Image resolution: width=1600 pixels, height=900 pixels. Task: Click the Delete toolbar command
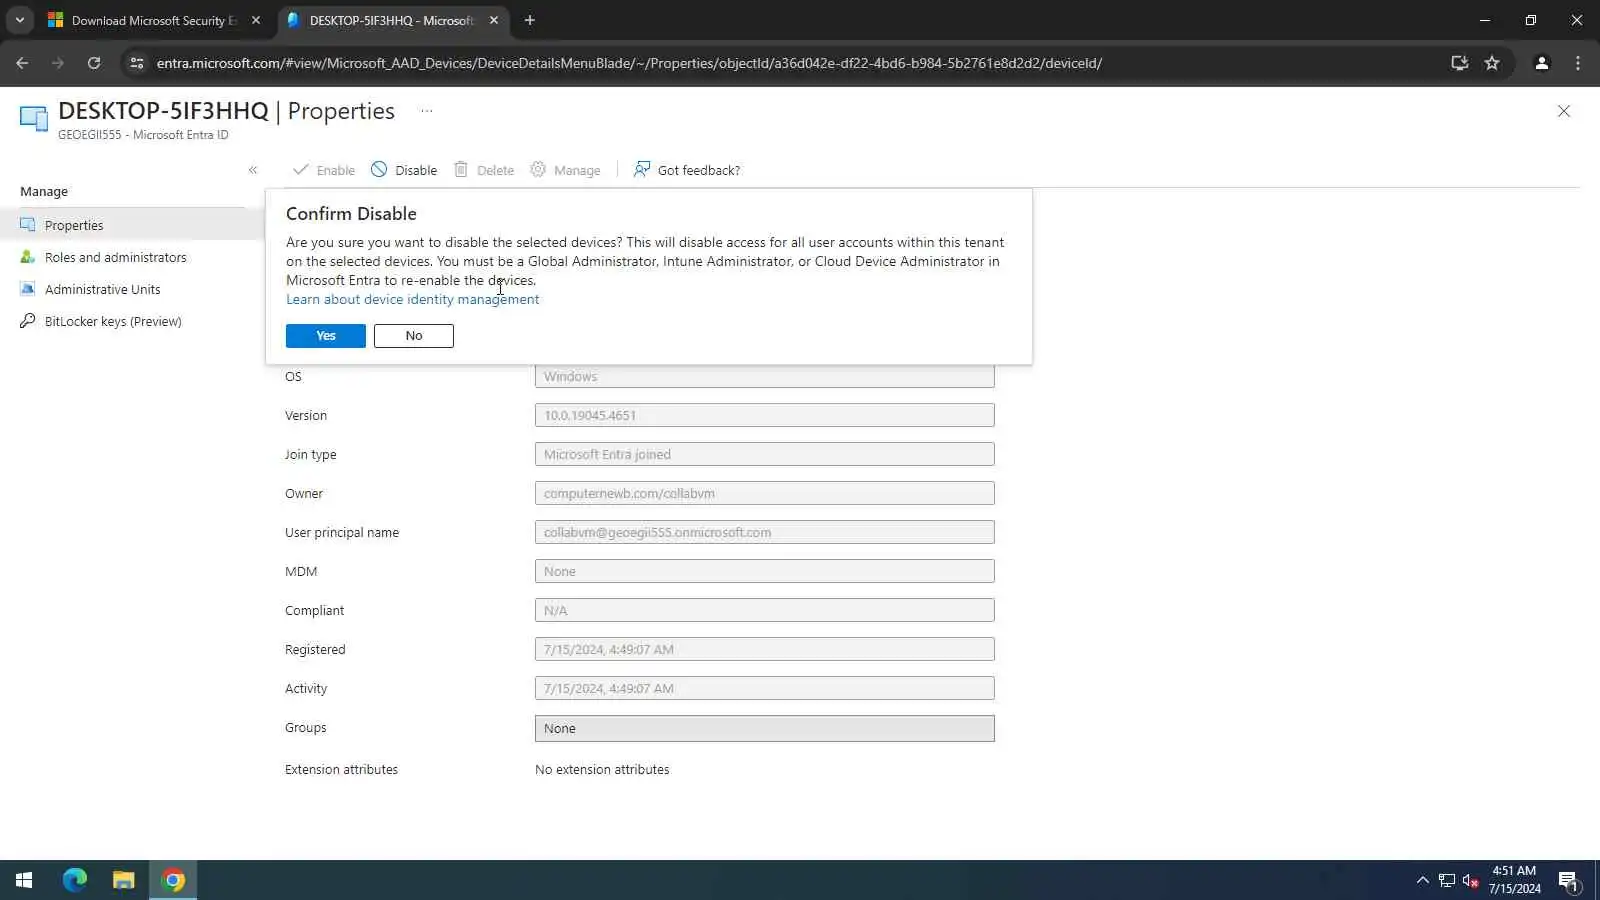coord(484,170)
